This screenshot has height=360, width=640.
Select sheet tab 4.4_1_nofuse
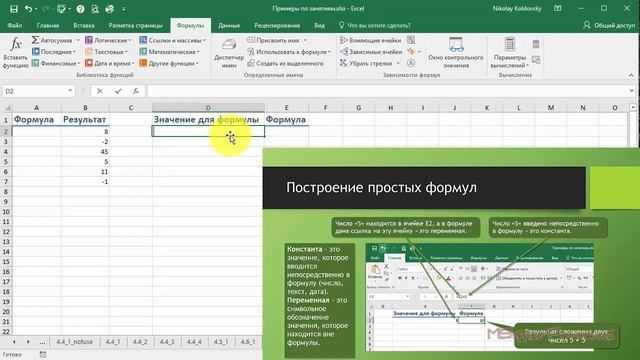[x=74, y=342]
